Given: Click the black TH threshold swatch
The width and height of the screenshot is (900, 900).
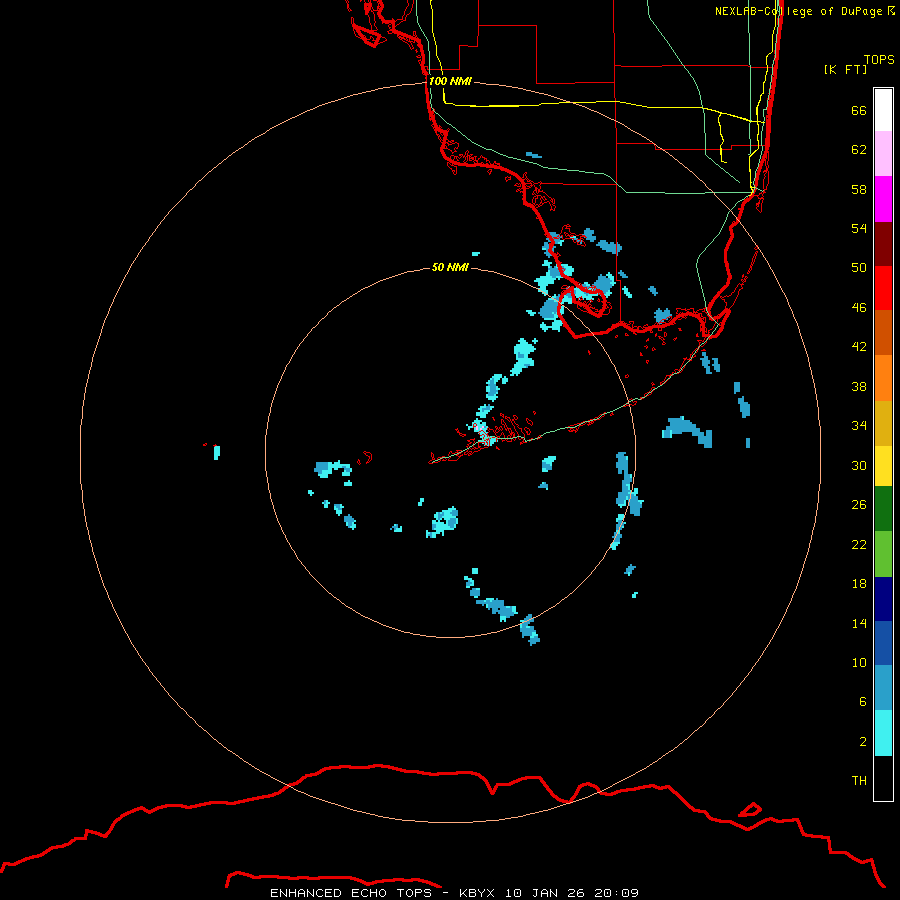Looking at the screenshot, I should (x=883, y=778).
